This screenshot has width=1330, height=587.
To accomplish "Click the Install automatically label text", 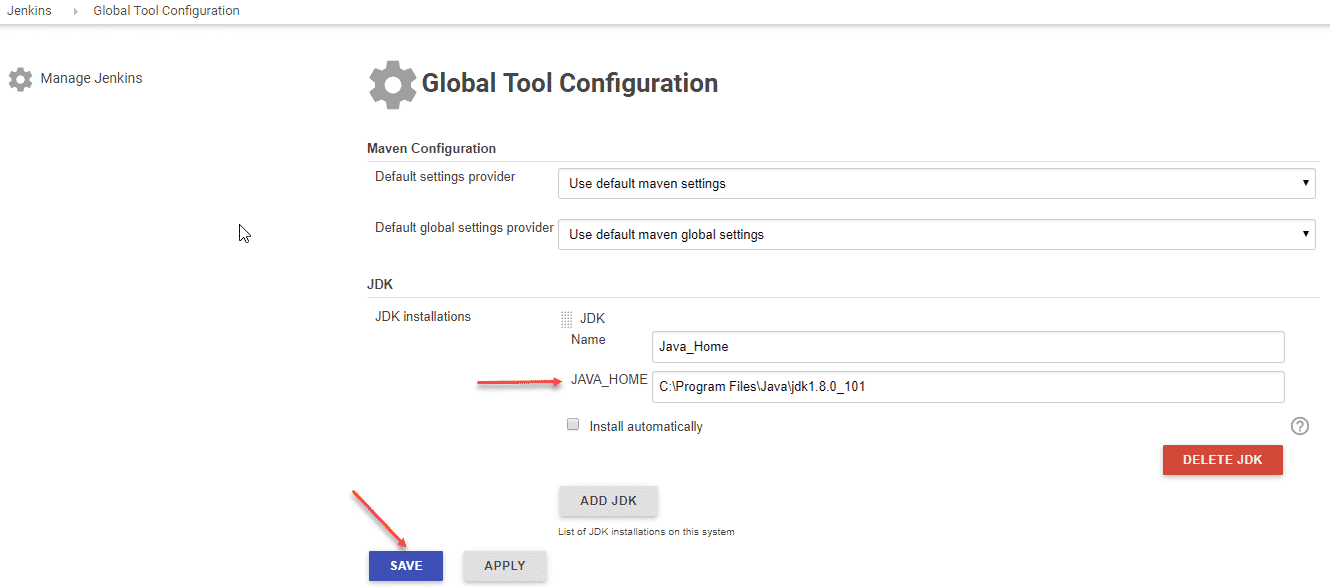I will click(x=646, y=426).
